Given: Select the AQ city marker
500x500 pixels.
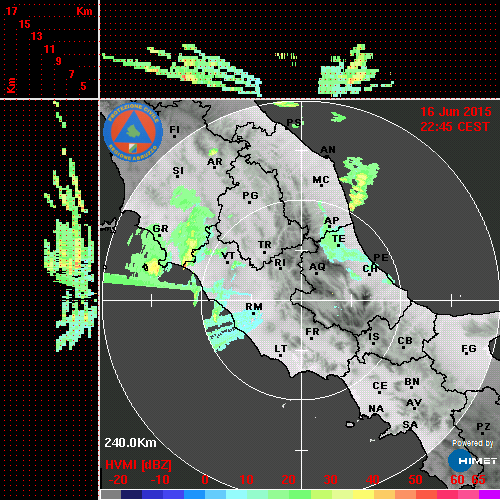Looking at the screenshot, I should (x=316, y=274).
